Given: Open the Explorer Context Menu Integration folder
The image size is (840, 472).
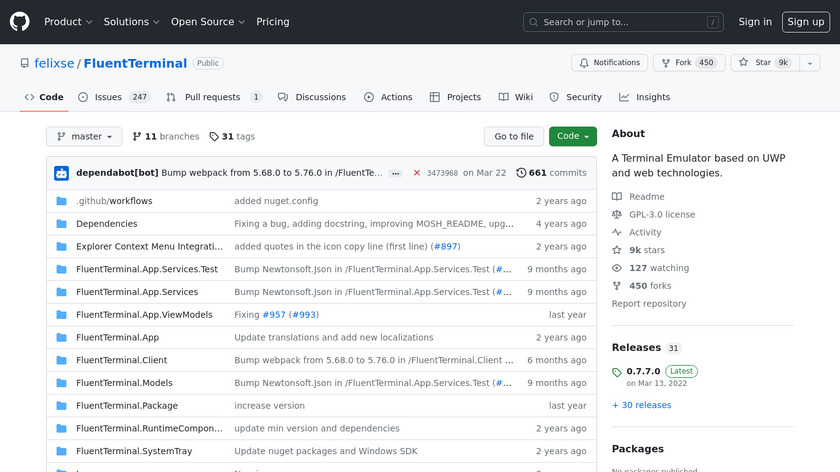Looking at the screenshot, I should (149, 246).
